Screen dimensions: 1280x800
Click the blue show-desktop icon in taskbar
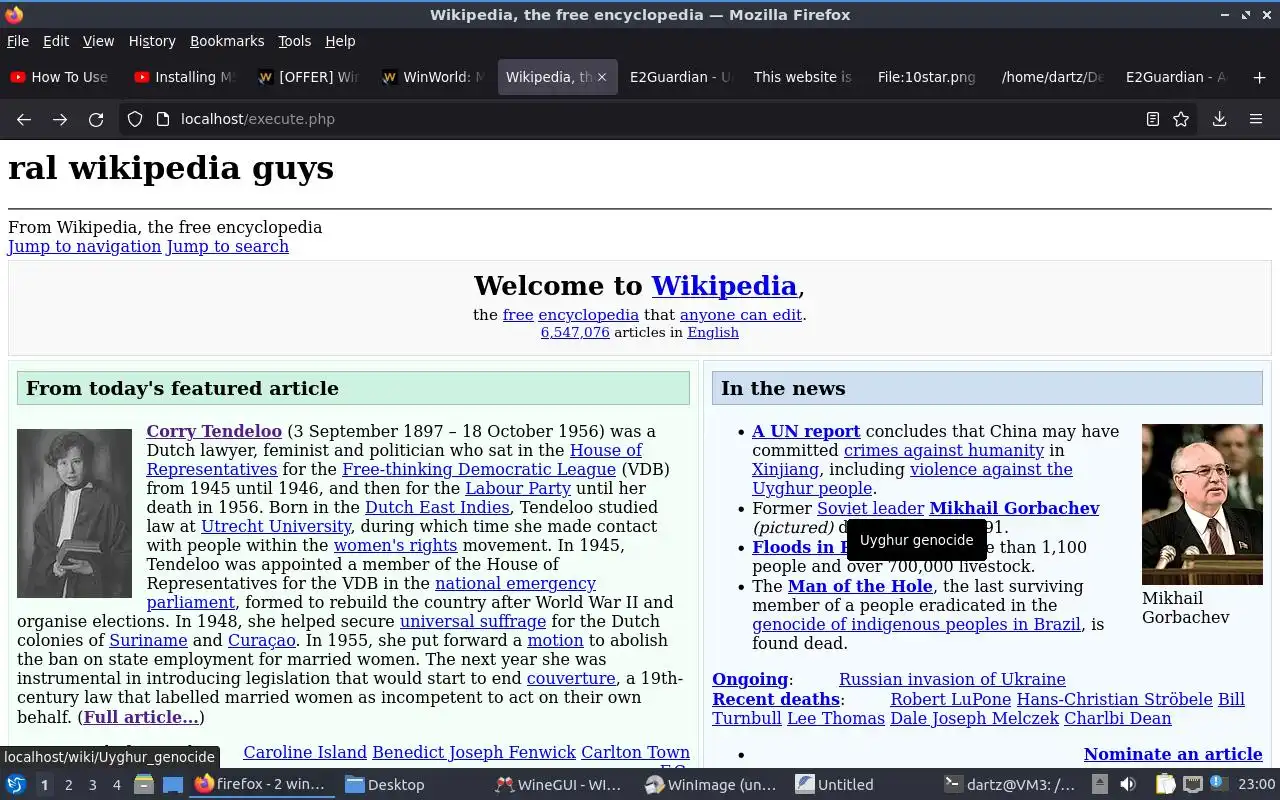[x=172, y=785]
